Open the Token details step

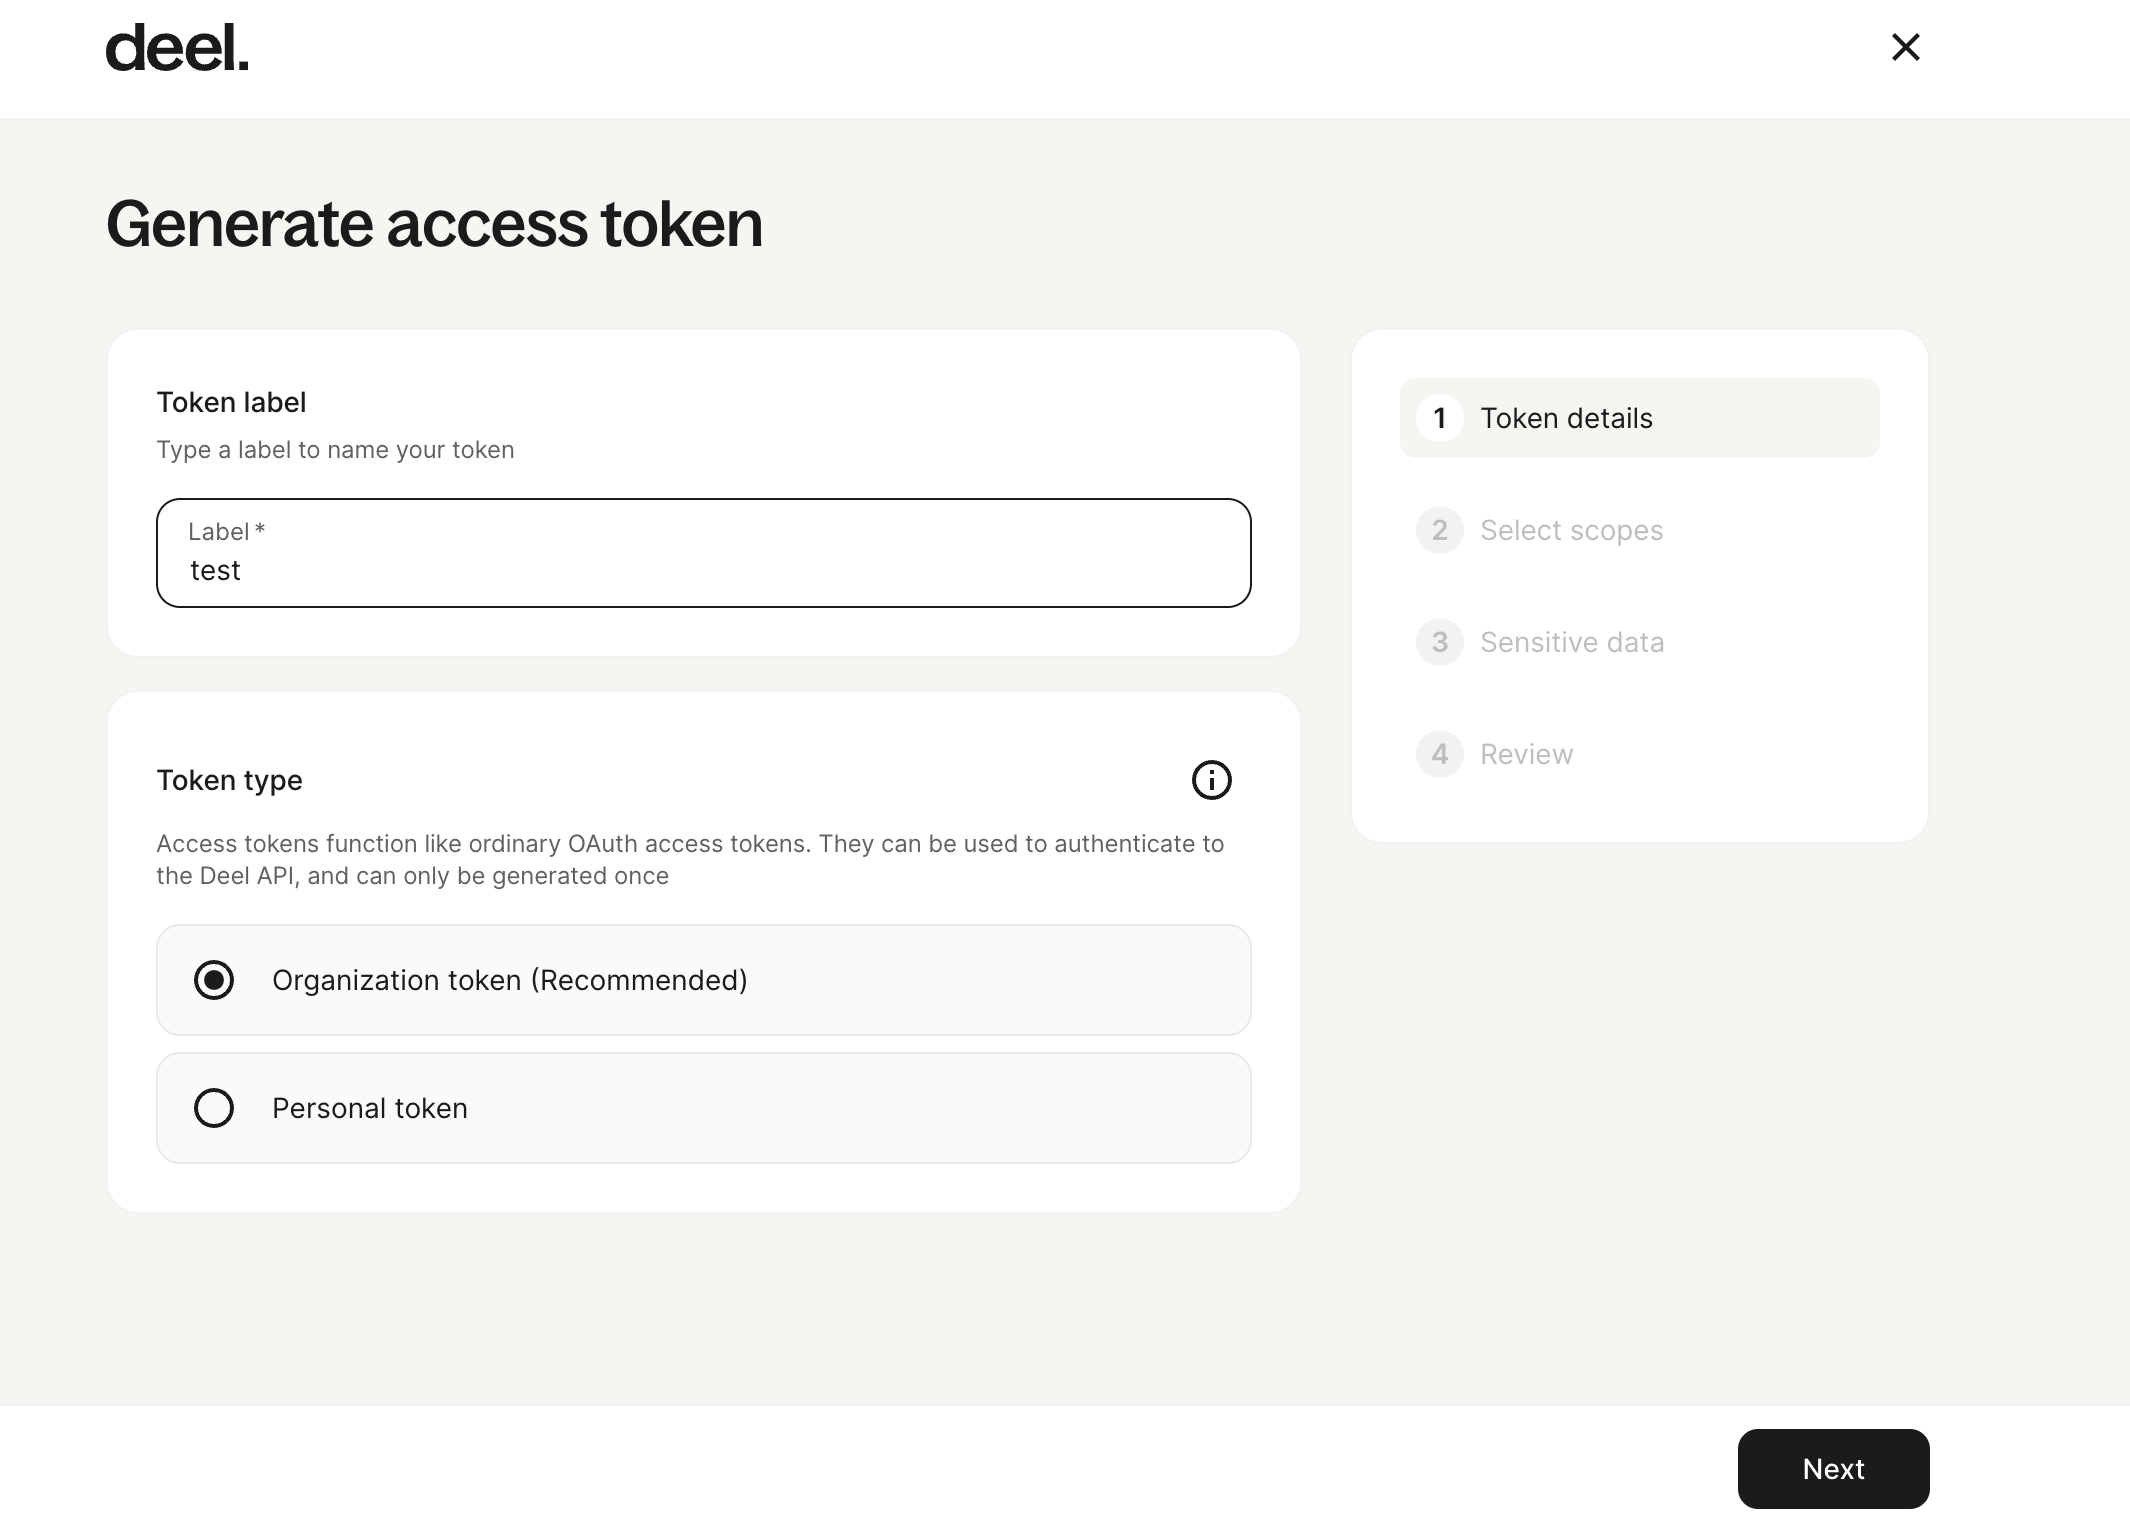pyautogui.click(x=1640, y=418)
